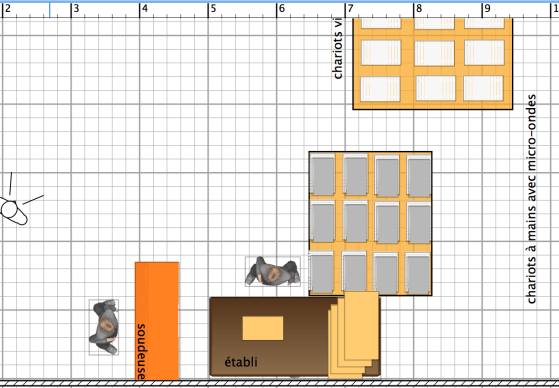Viewport: 559px width, 388px height.
Task: Select the stacked yellow sheets on workbench
Action: [354, 335]
